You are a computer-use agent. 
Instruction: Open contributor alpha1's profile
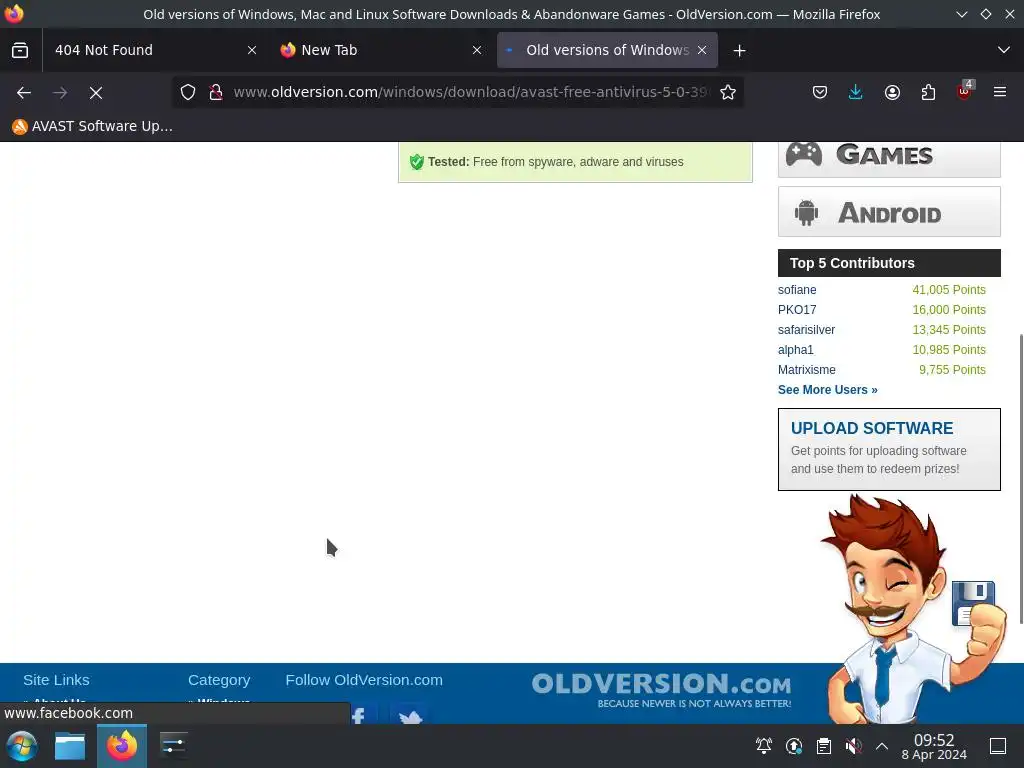(795, 350)
